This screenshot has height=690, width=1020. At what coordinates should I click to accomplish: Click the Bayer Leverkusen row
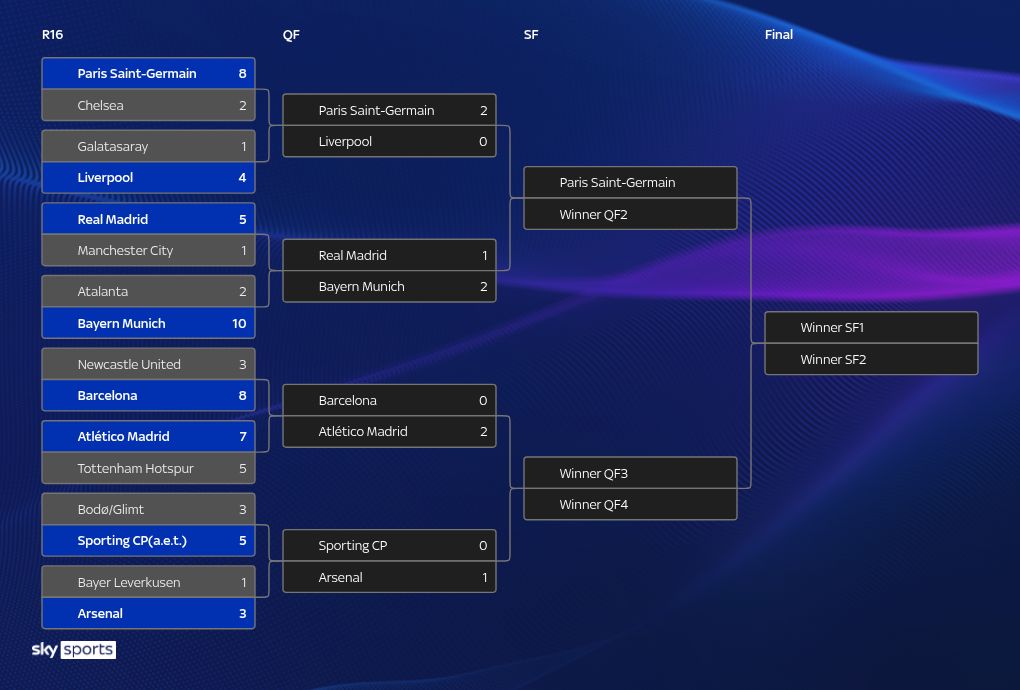click(148, 582)
